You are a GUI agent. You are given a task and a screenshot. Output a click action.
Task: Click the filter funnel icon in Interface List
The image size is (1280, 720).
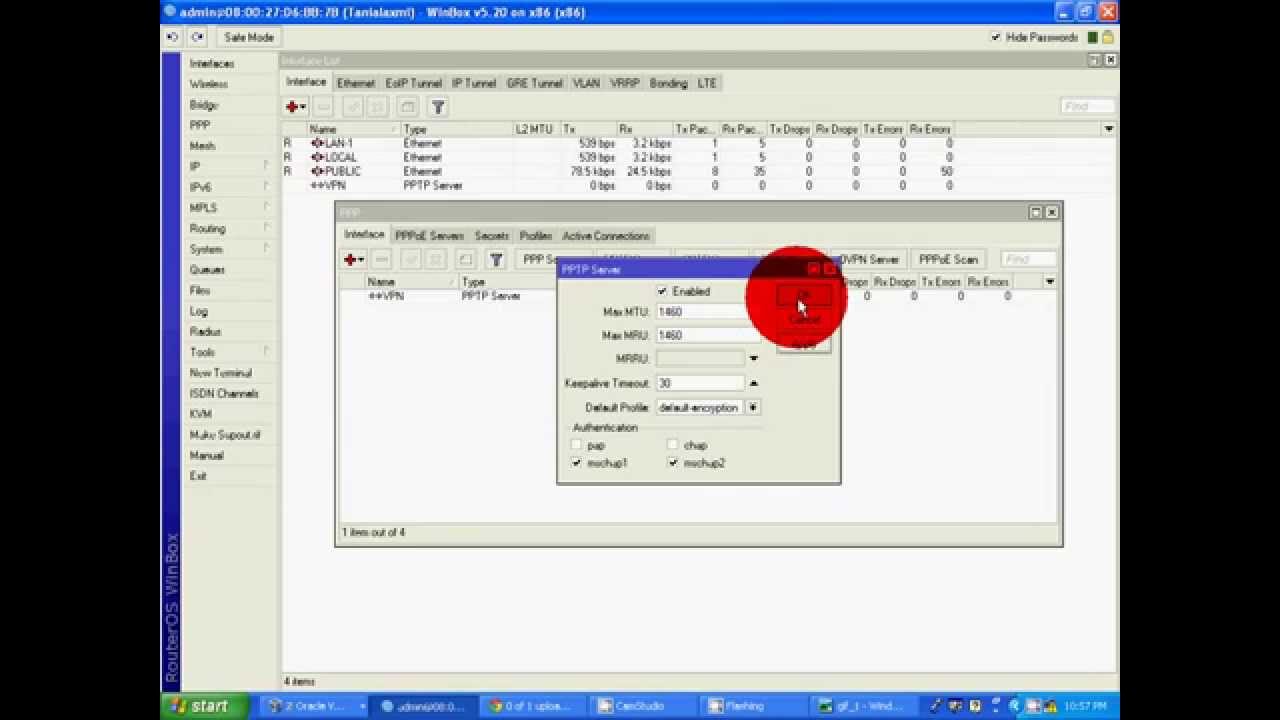point(438,107)
